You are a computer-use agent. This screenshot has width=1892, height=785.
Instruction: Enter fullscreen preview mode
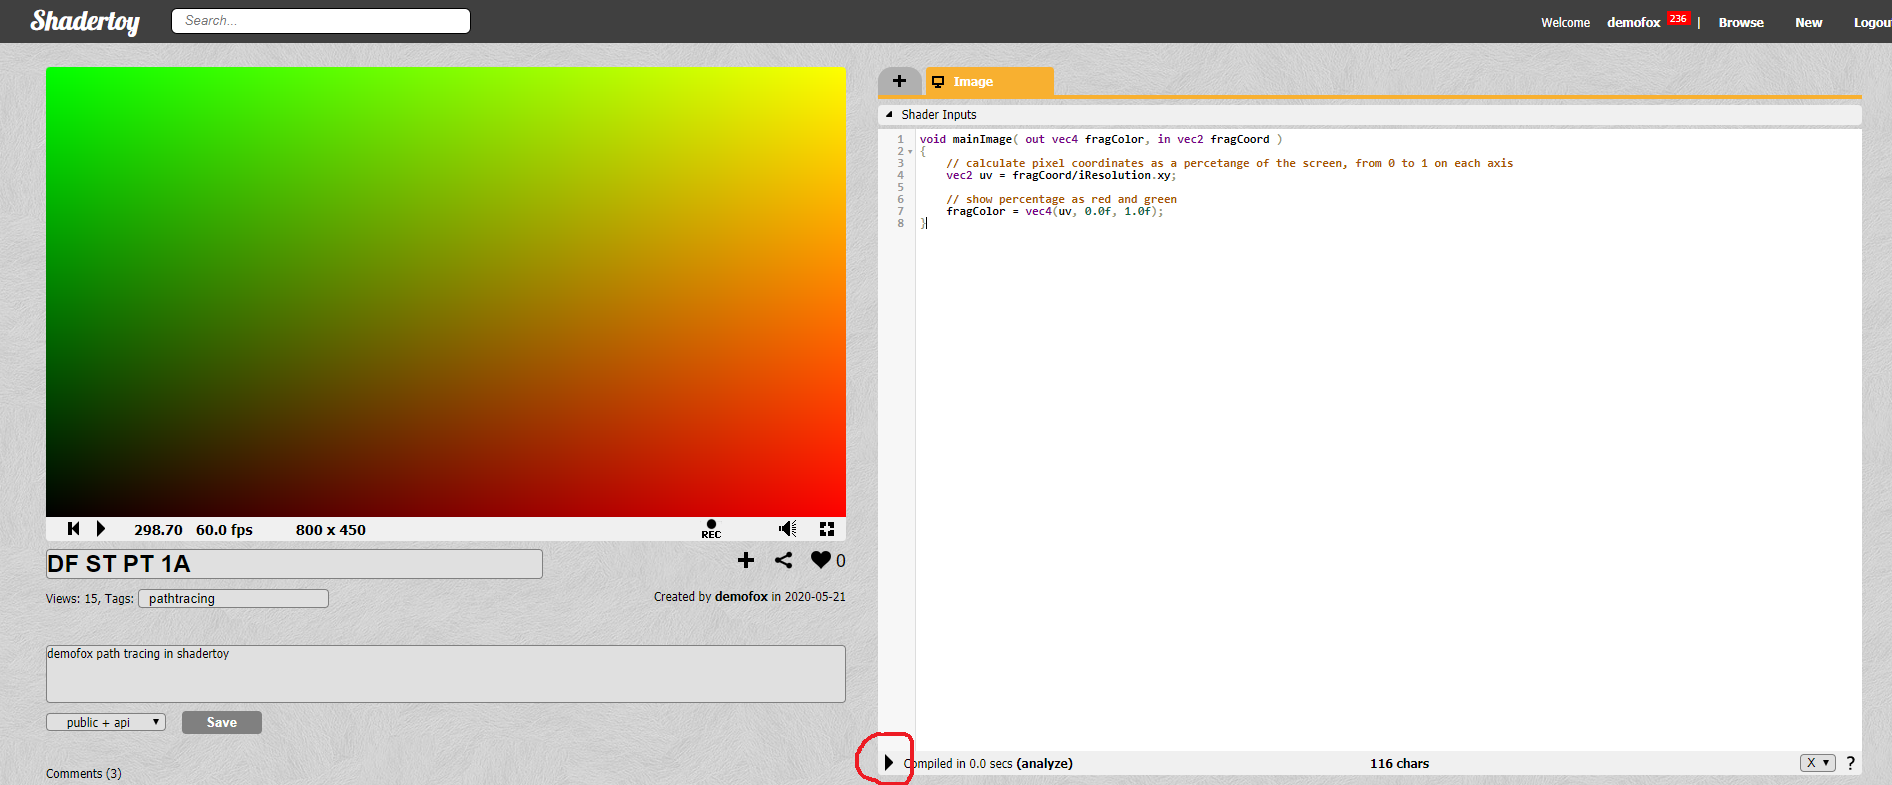click(827, 529)
